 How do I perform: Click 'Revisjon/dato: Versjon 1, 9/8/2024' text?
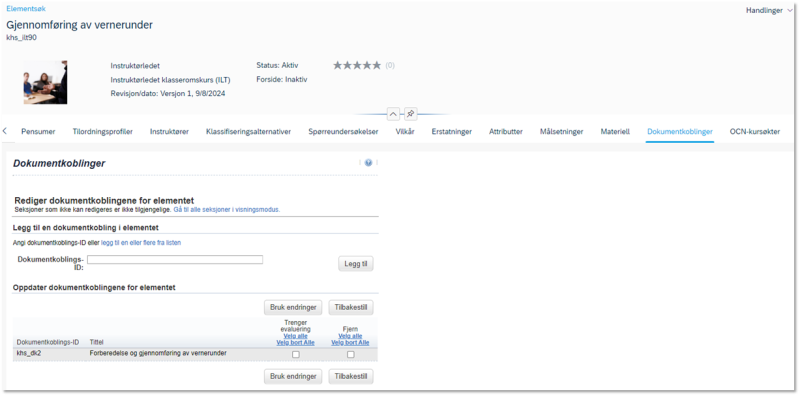tap(168, 94)
